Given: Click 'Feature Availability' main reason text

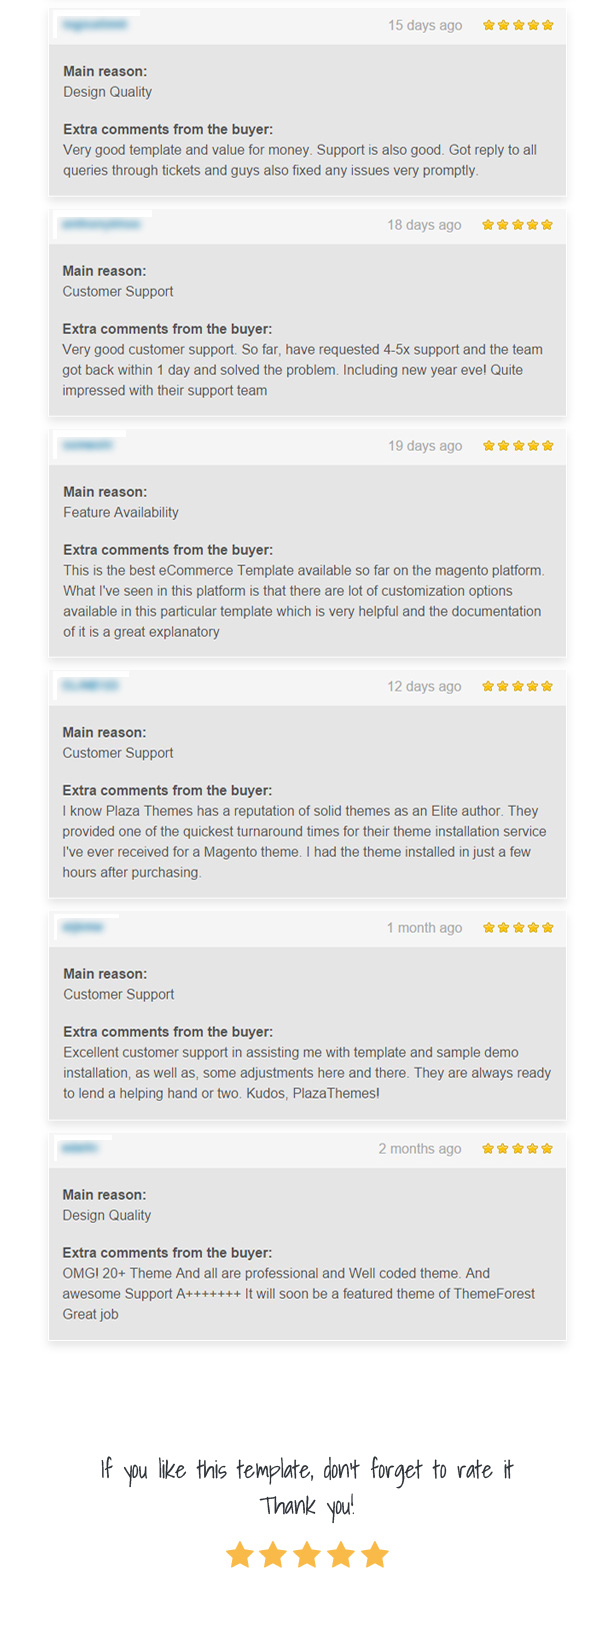Looking at the screenshot, I should point(121,512).
